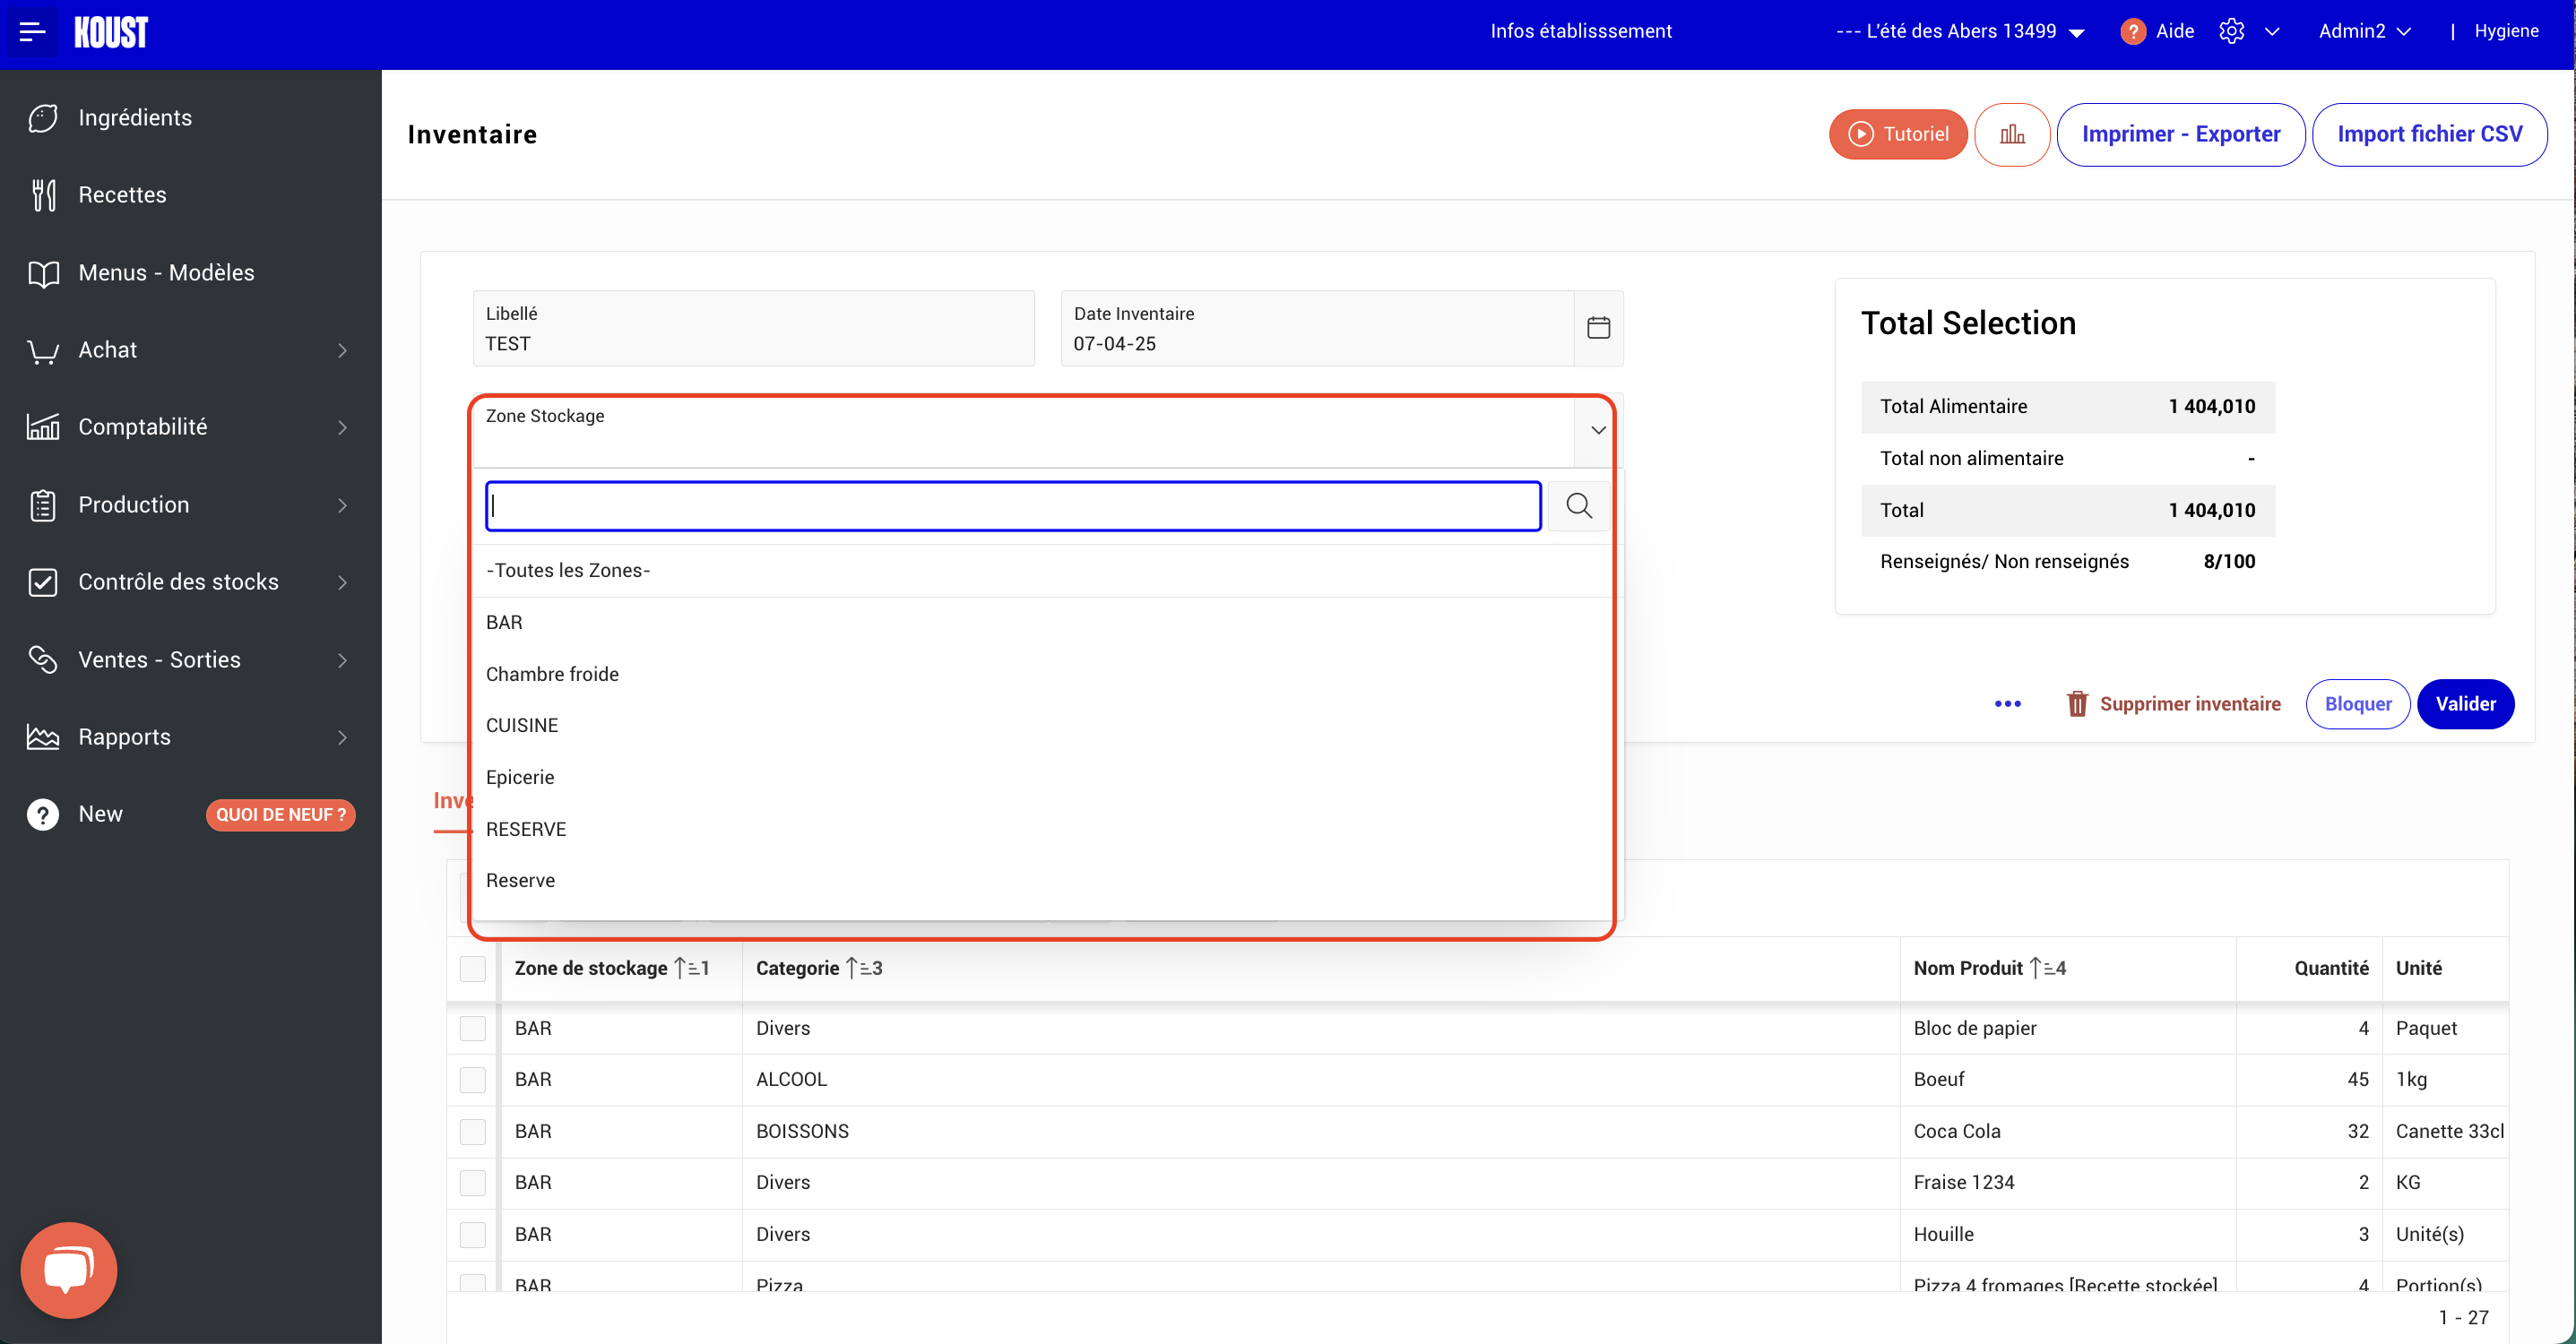Open the Admin2 user dropdown
This screenshot has width=2576, height=1344.
coord(2365,32)
